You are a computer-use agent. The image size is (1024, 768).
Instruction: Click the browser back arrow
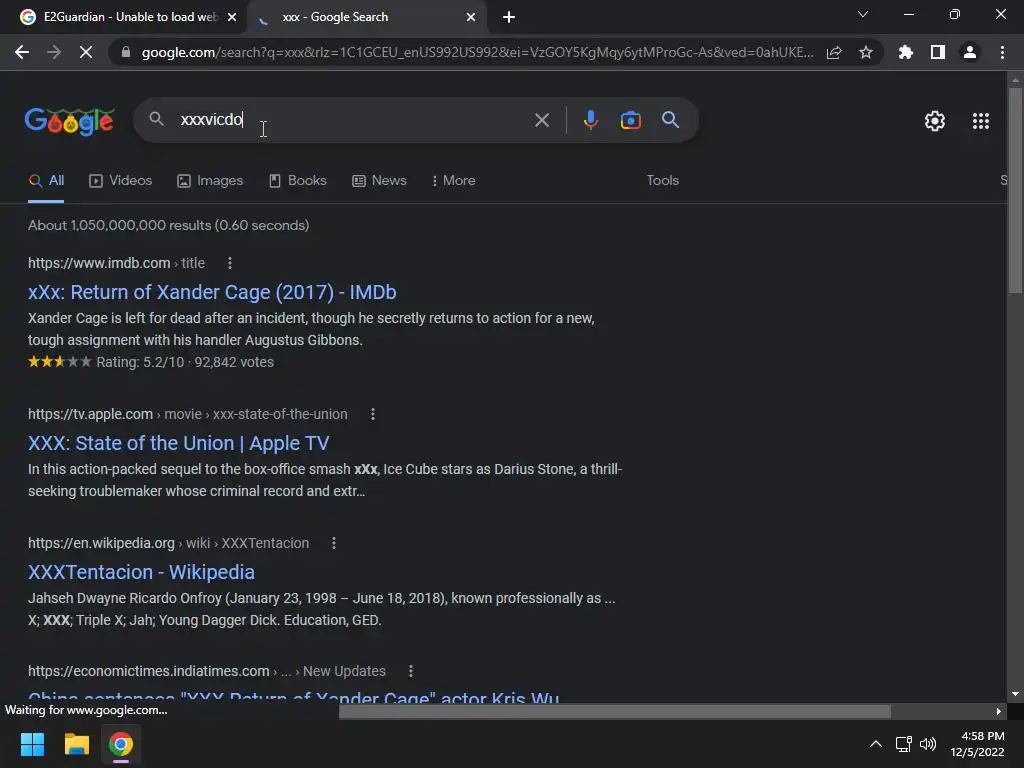[x=22, y=52]
